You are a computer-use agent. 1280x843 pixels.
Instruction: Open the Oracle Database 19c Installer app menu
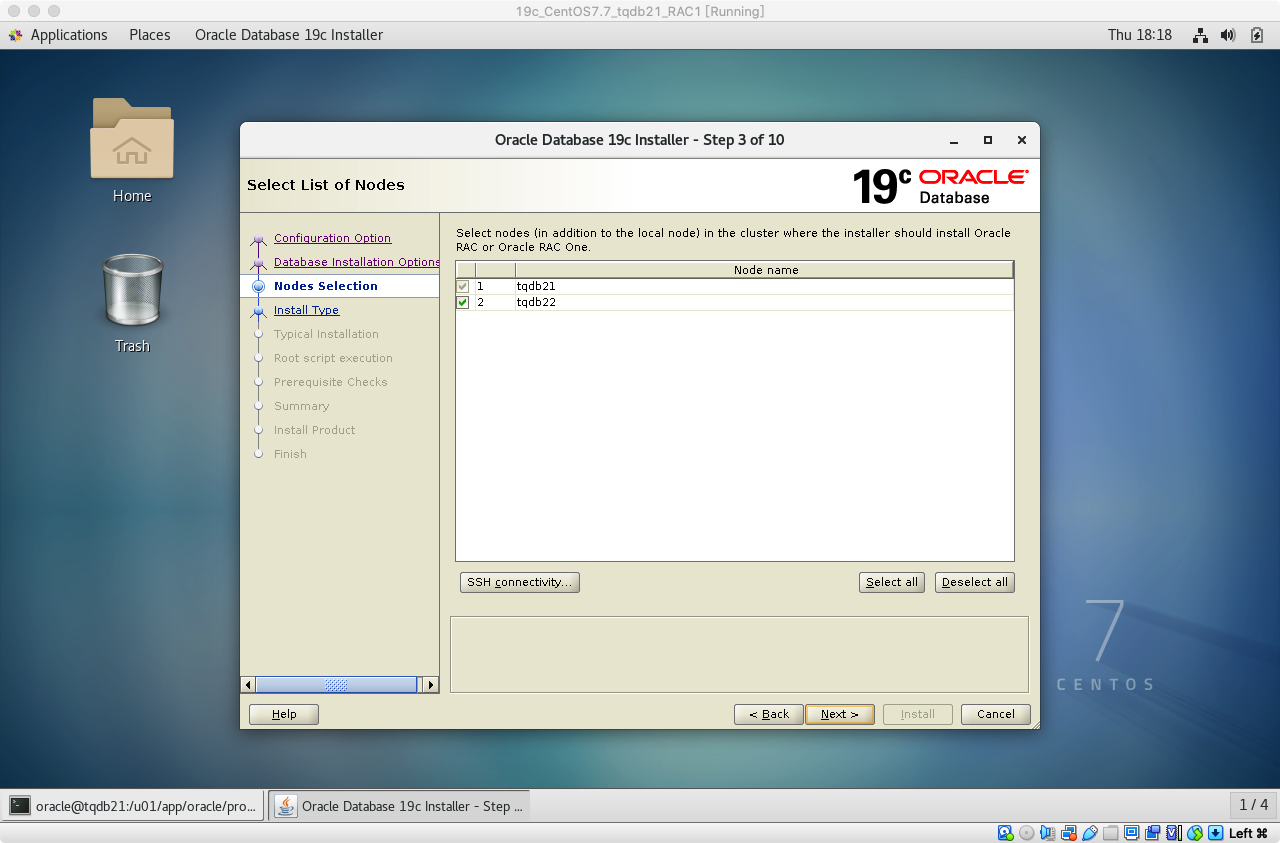click(x=289, y=35)
